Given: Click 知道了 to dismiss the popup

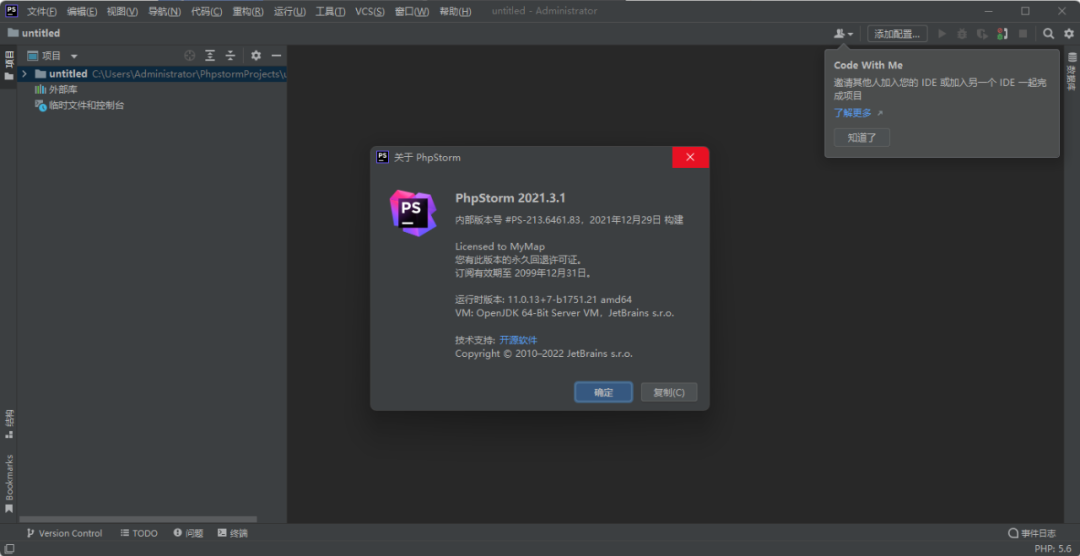Looking at the screenshot, I should coord(862,137).
